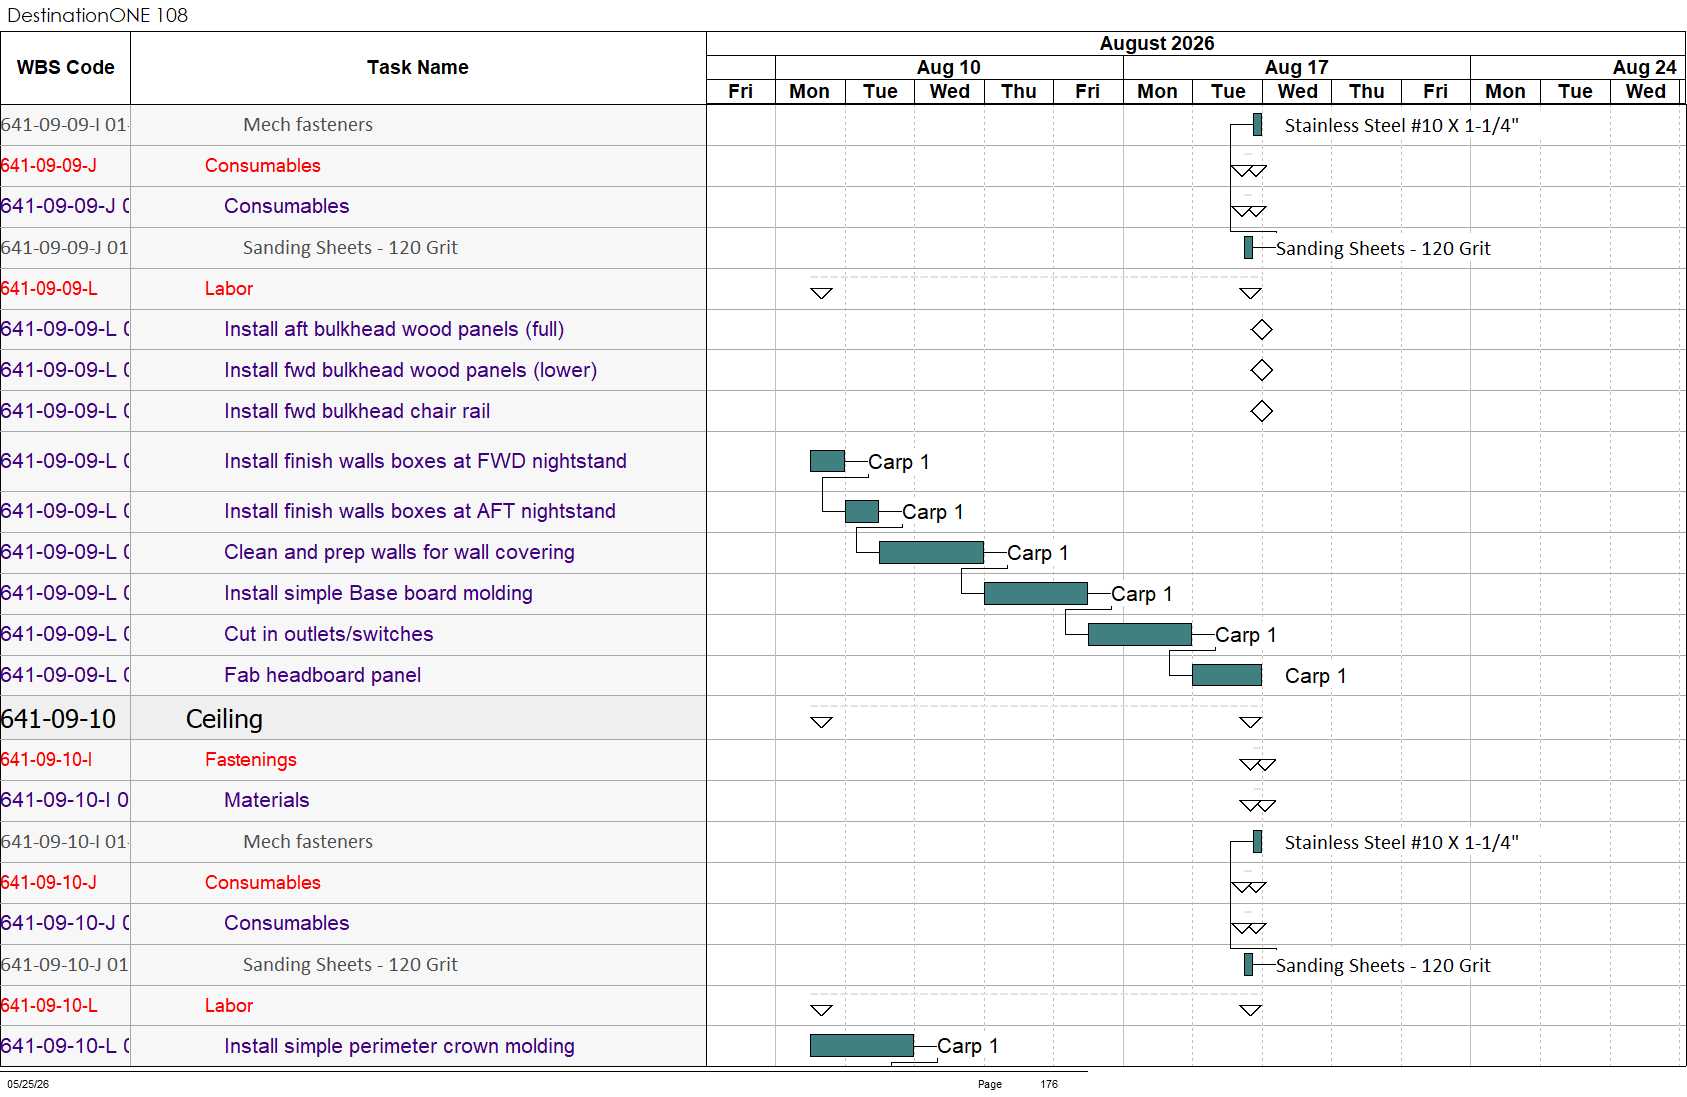Click the small bar for Stainless Steel #10 in the first row
1687x1097 pixels.
[1257, 125]
